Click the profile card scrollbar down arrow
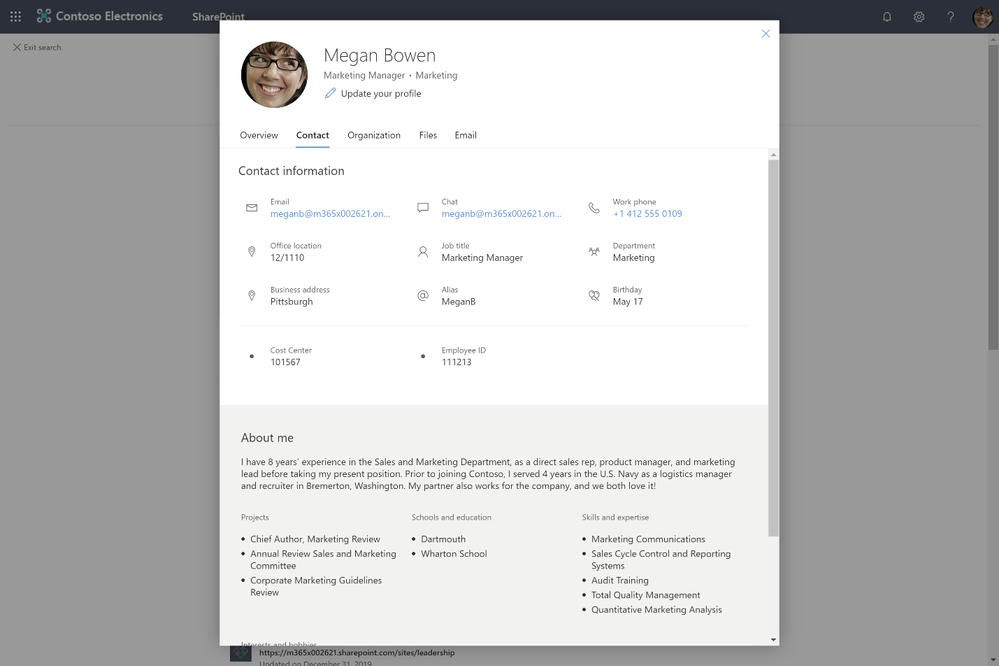Image resolution: width=999 pixels, height=666 pixels. coord(773,639)
